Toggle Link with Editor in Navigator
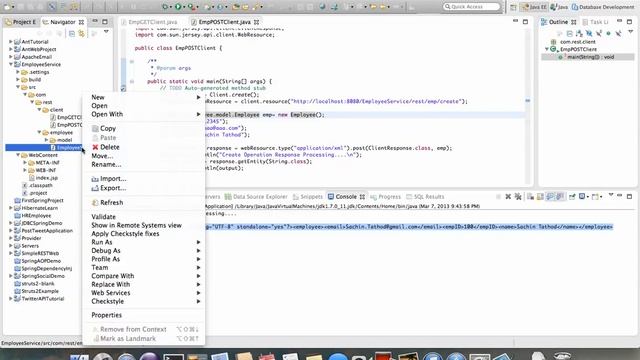The image size is (640, 360). point(82,33)
